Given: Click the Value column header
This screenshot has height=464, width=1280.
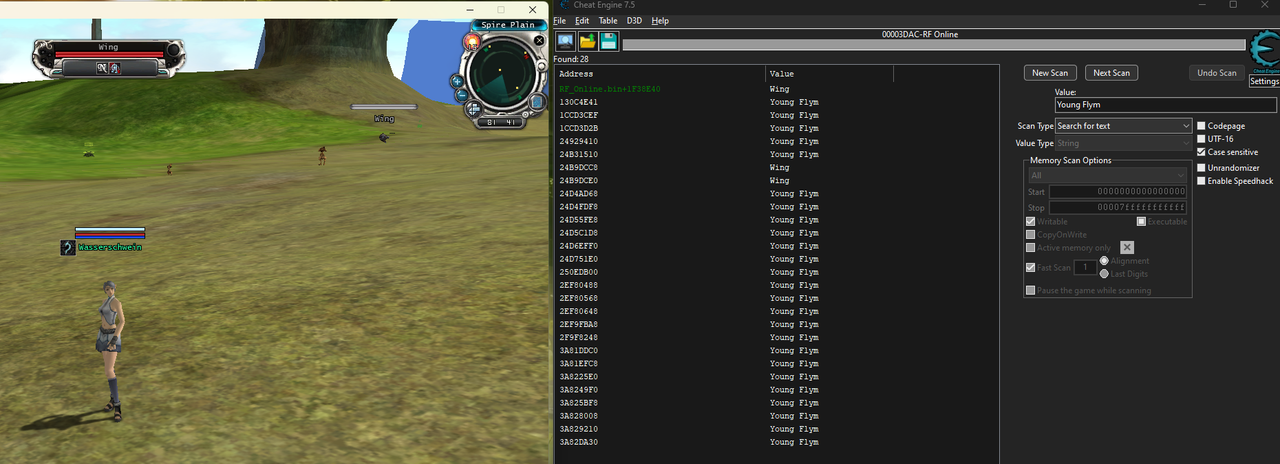Looking at the screenshot, I should tap(830, 74).
